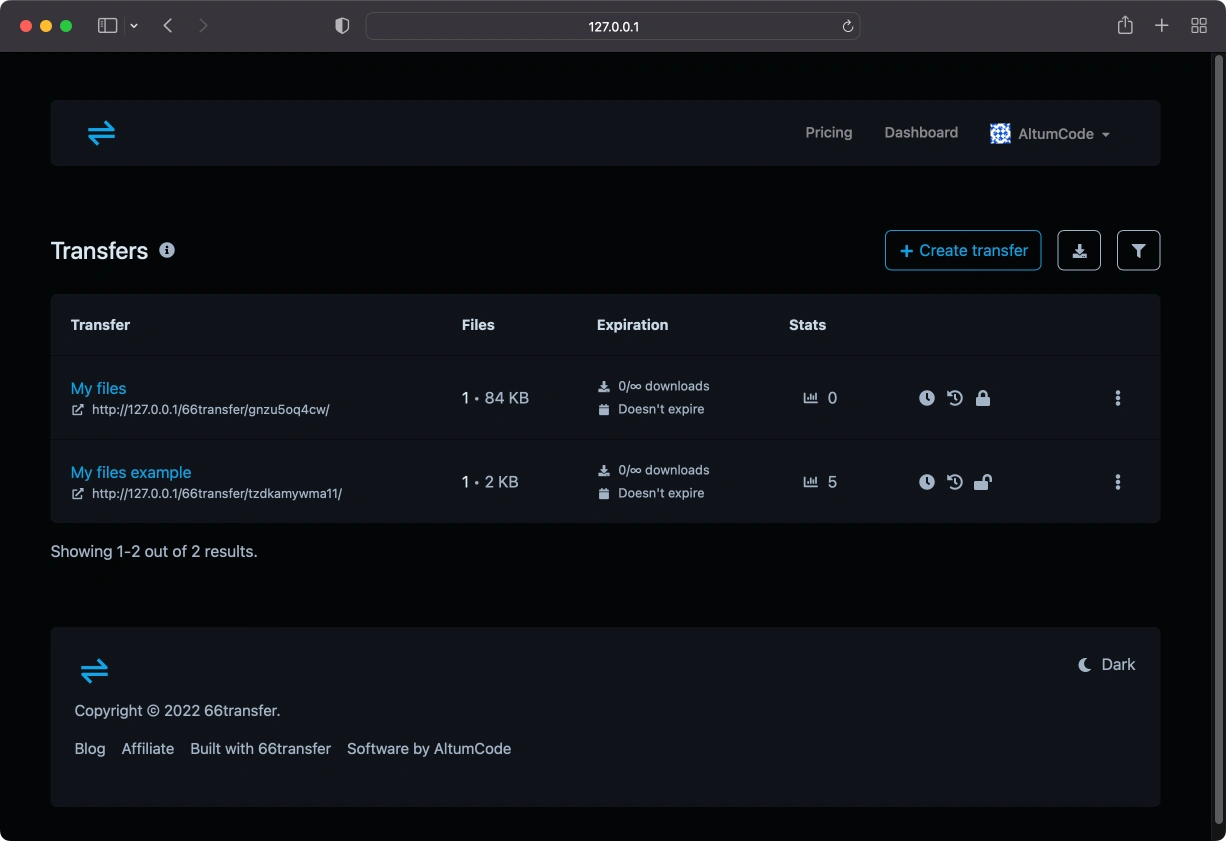Click Built with 66transfer link
1226x841 pixels.
point(260,749)
